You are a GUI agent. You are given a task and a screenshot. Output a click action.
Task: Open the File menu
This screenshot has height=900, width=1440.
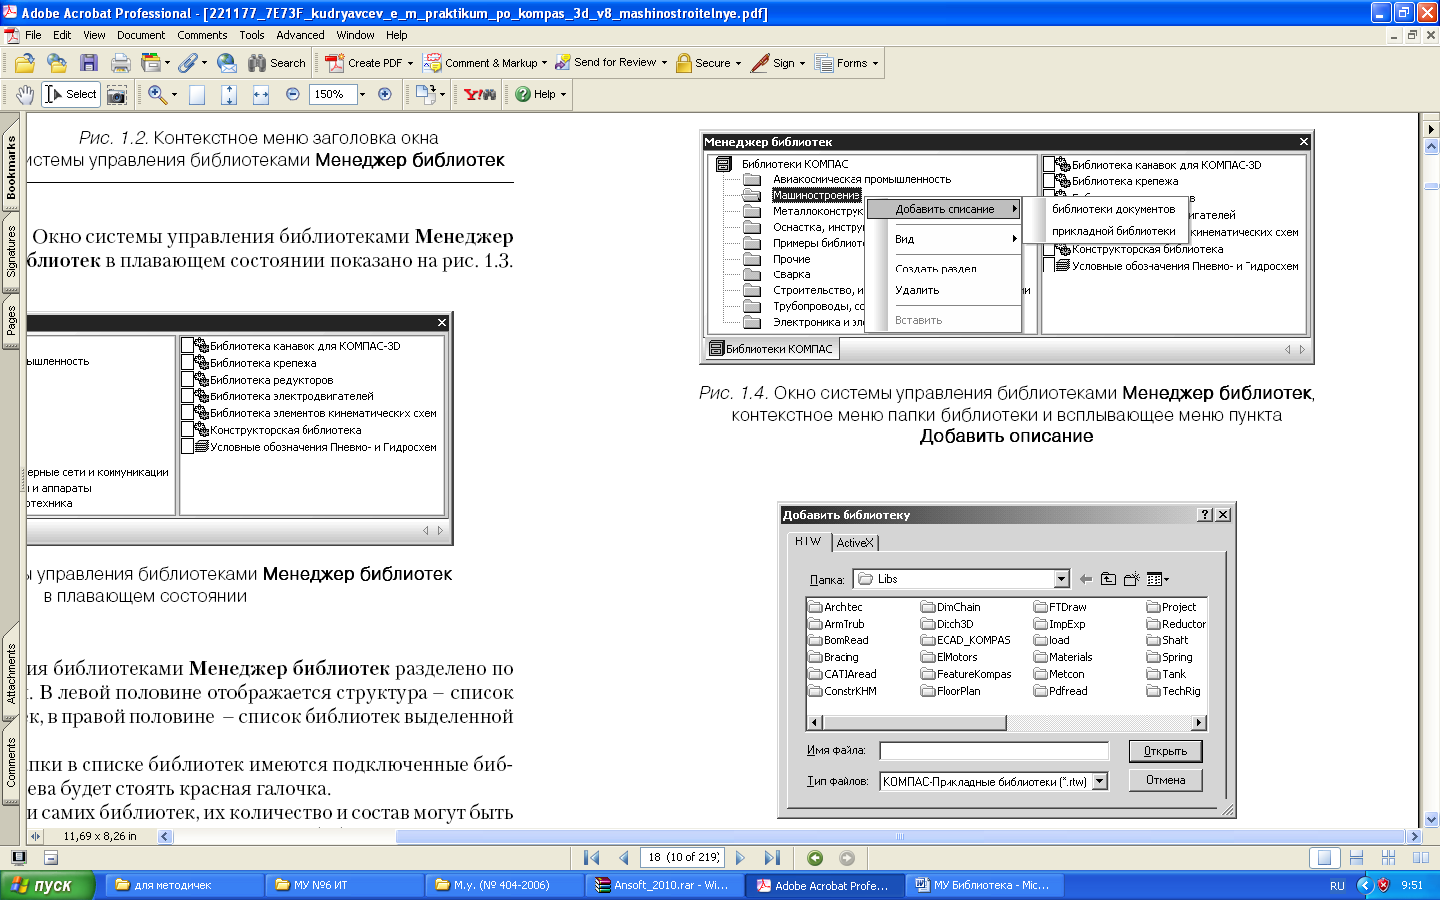(33, 35)
